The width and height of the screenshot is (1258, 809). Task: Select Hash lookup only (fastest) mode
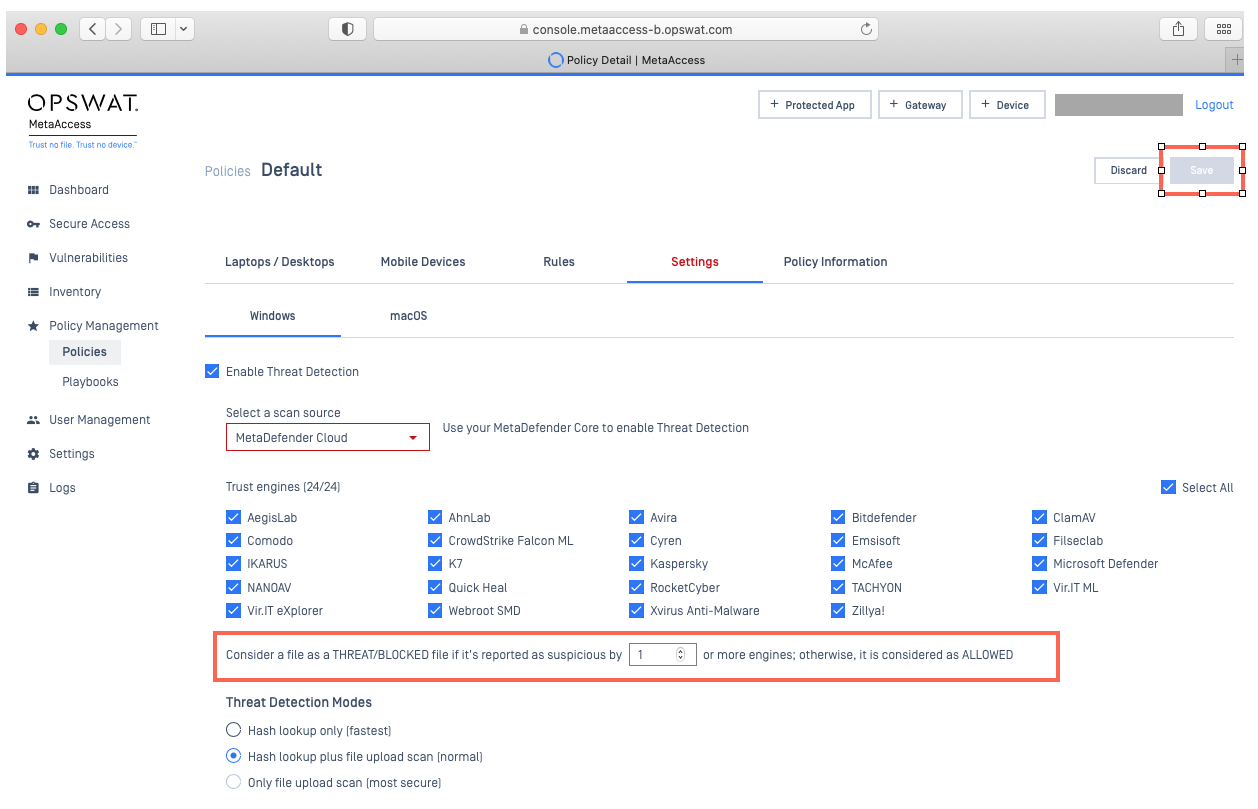point(234,730)
